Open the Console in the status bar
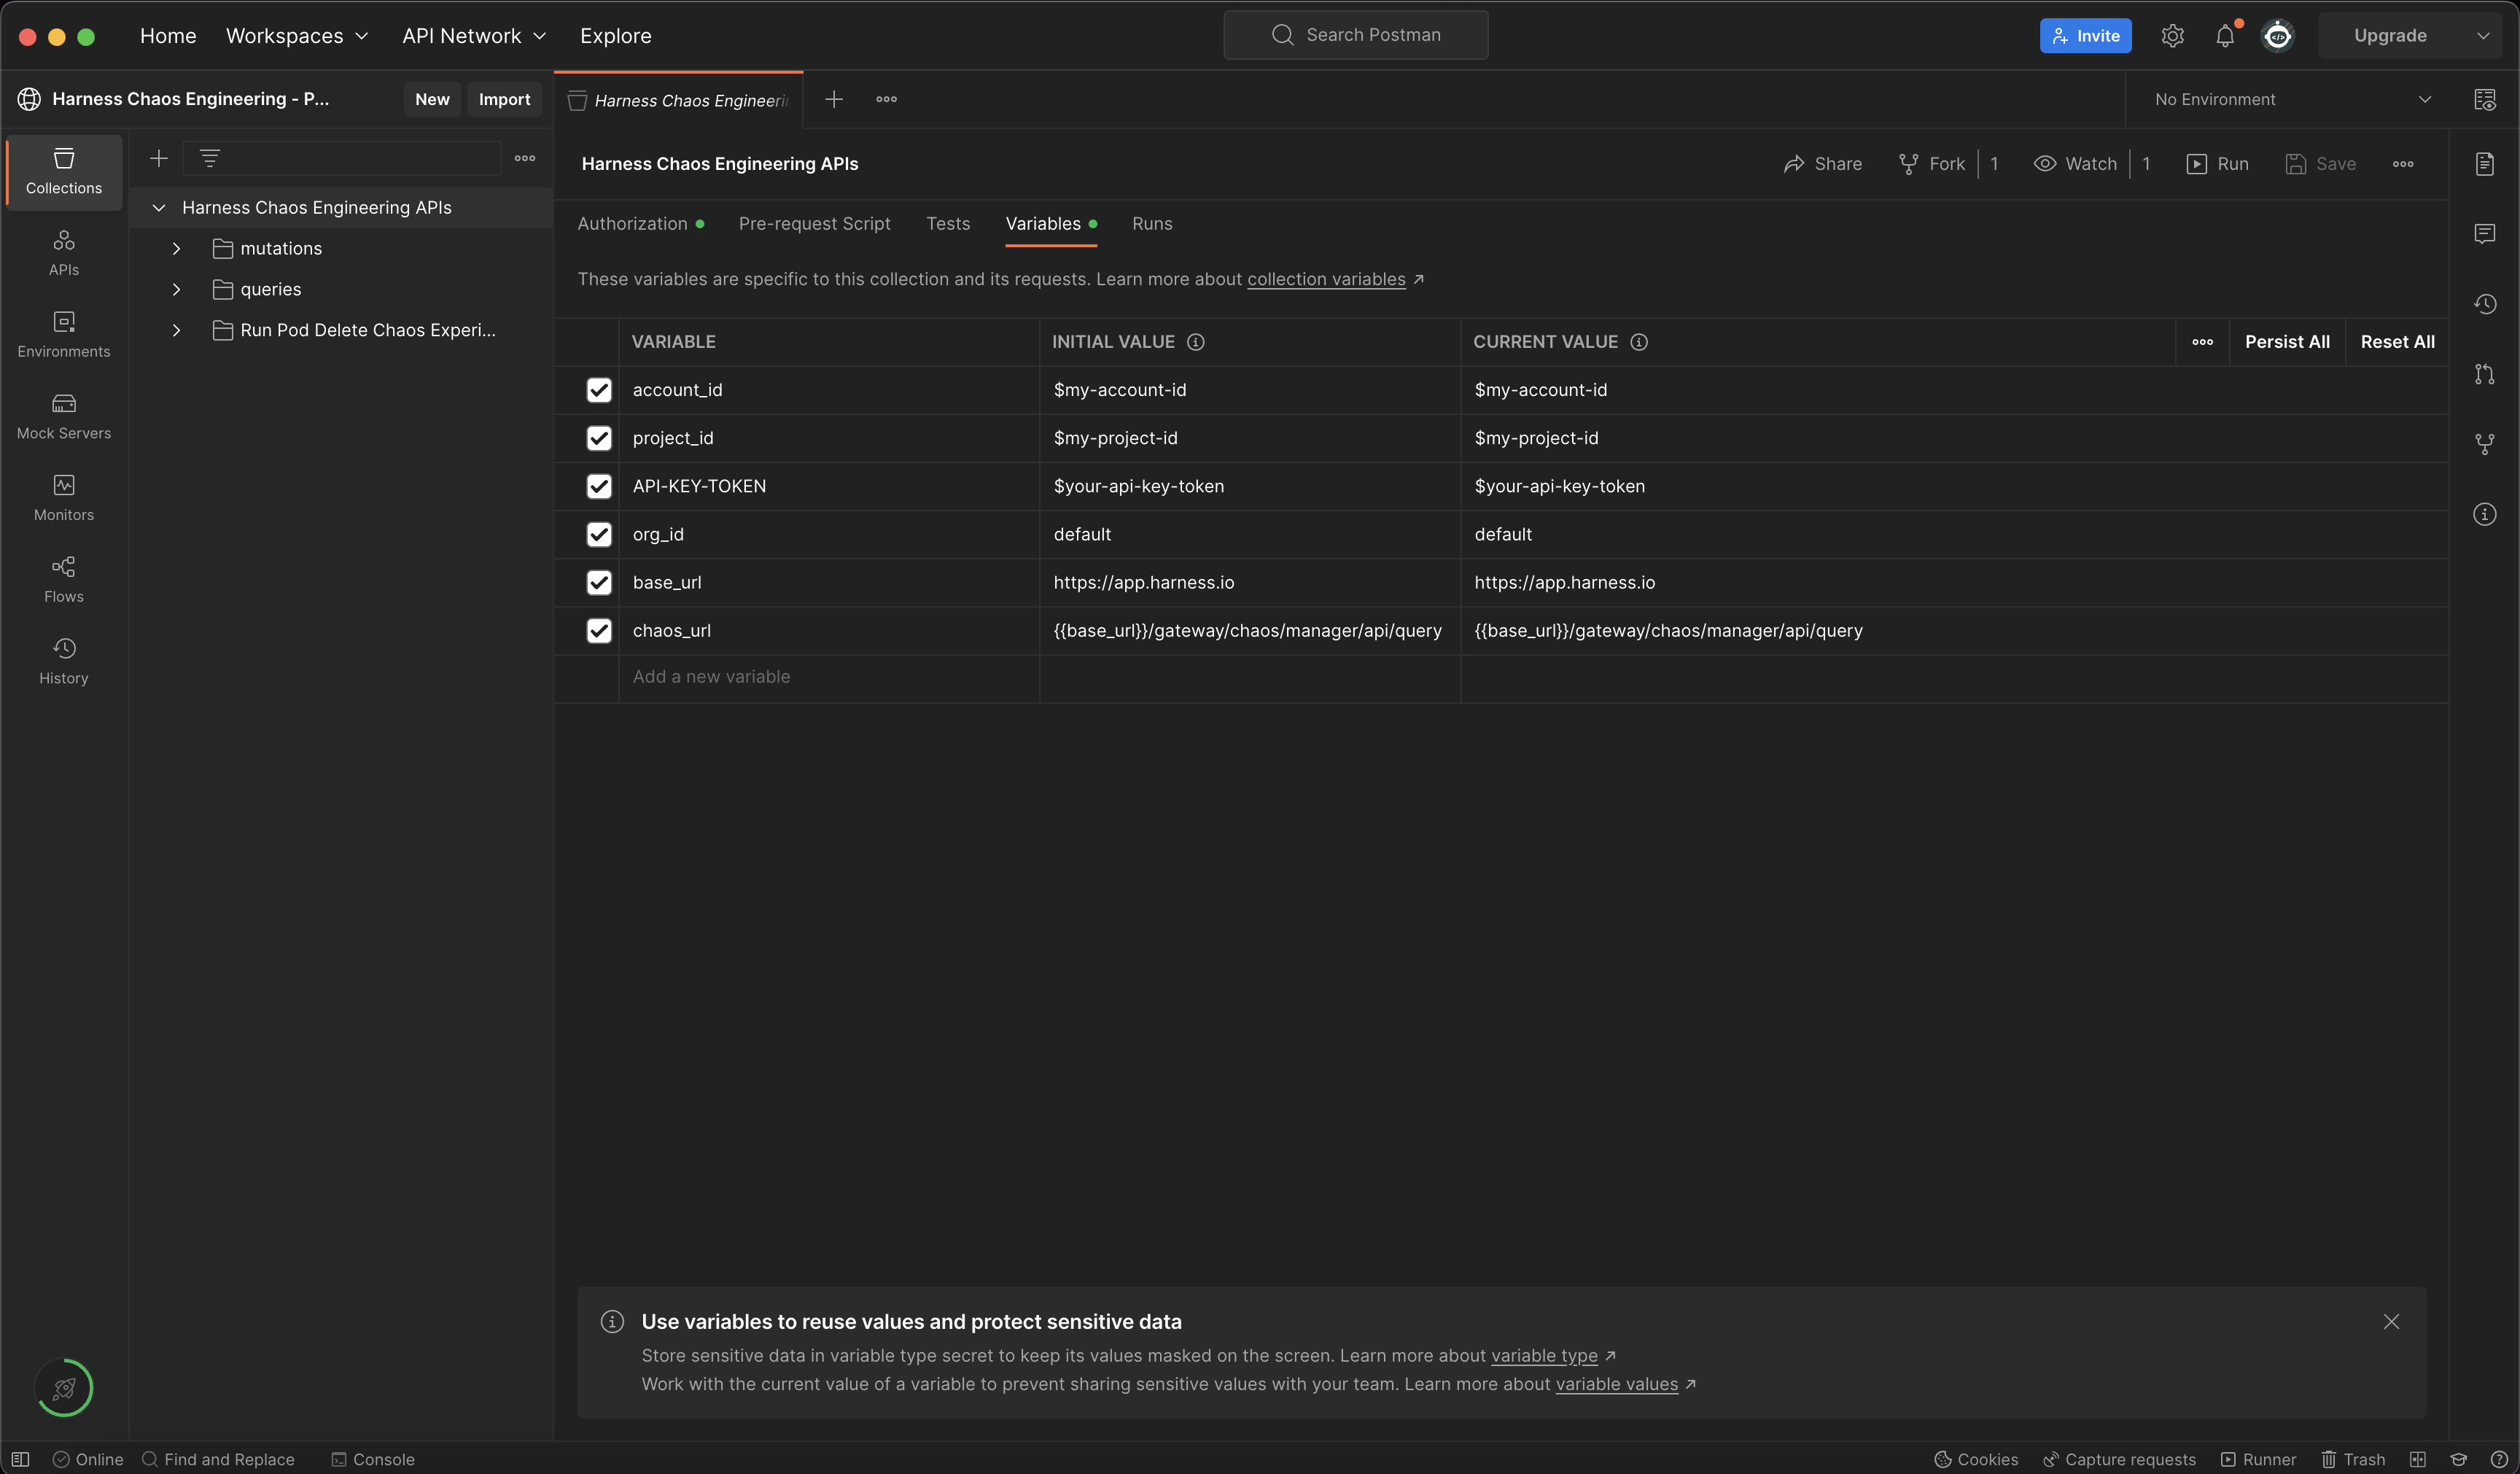Screen dimensions: 2520x1474 [x=373, y=1459]
